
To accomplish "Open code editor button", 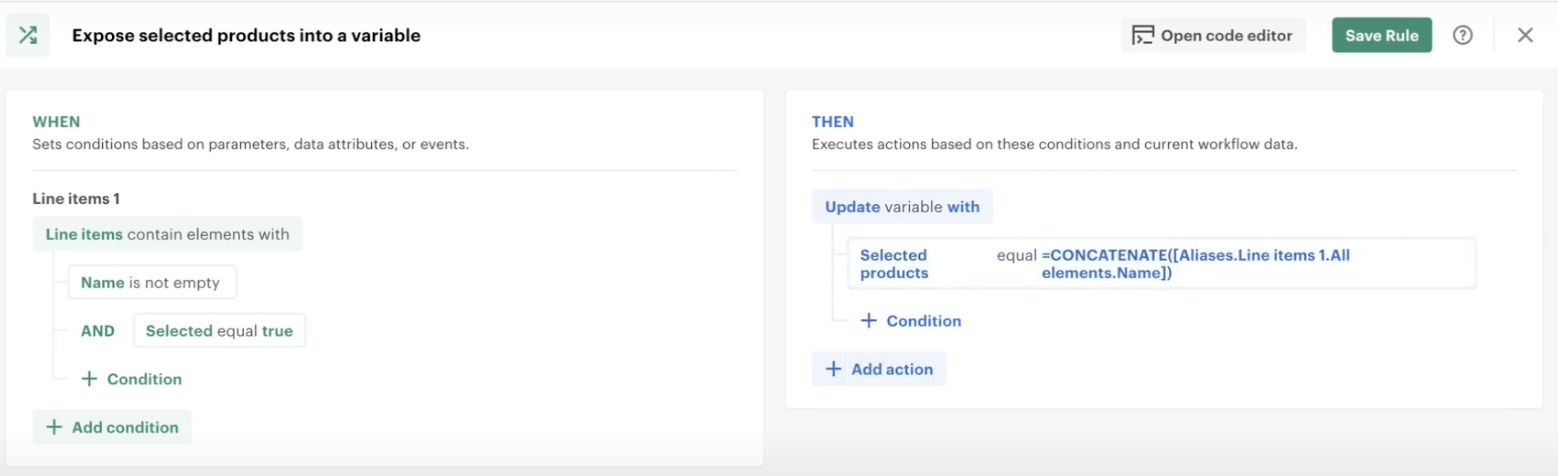I will [x=1214, y=35].
